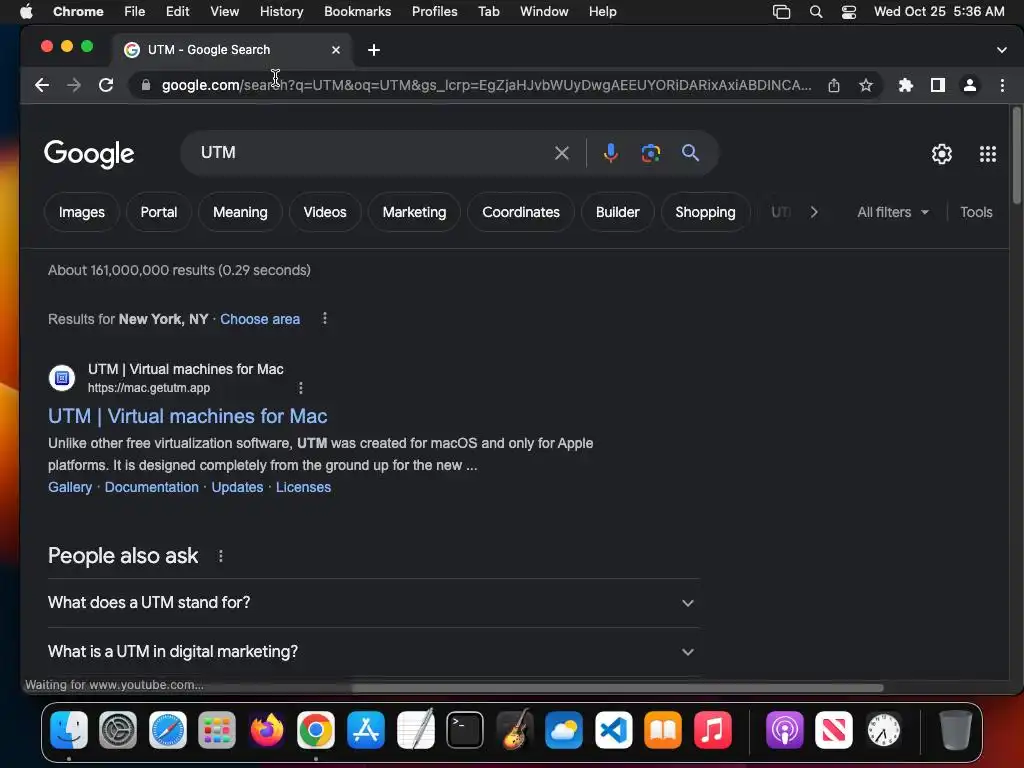
Task: Open the Licenses sitelink
Action: (x=303, y=487)
